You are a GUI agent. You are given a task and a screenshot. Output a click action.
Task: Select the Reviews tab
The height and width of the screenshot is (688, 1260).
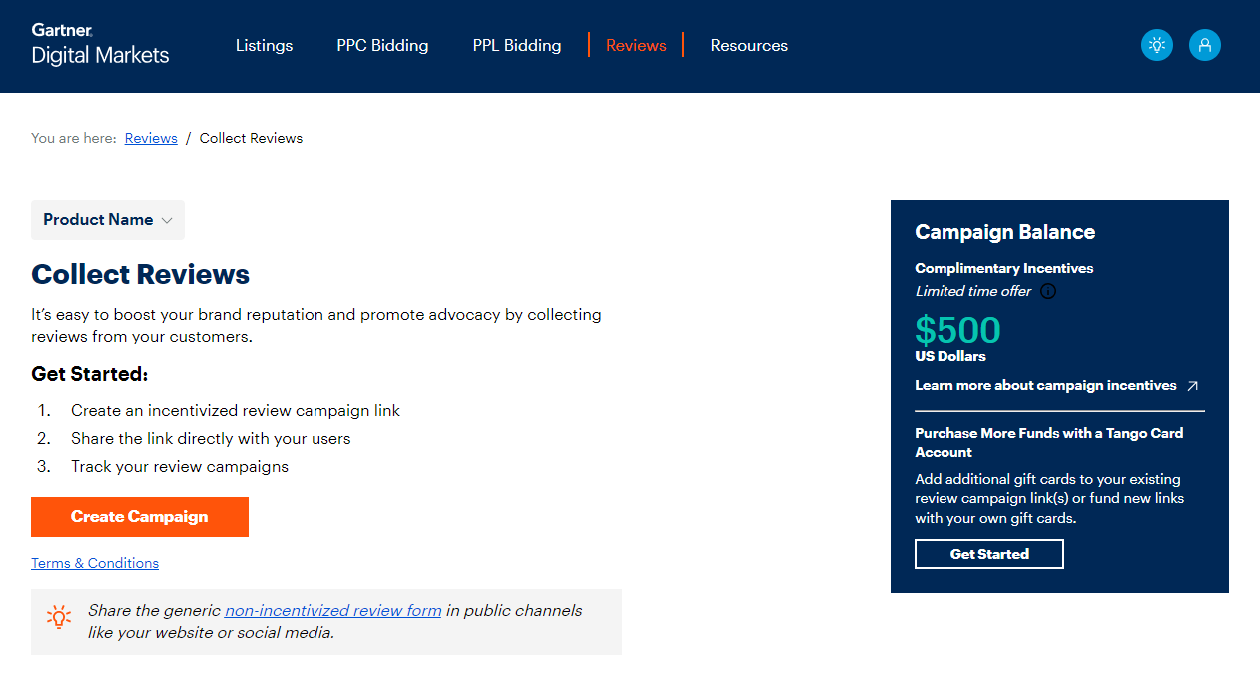[636, 45]
